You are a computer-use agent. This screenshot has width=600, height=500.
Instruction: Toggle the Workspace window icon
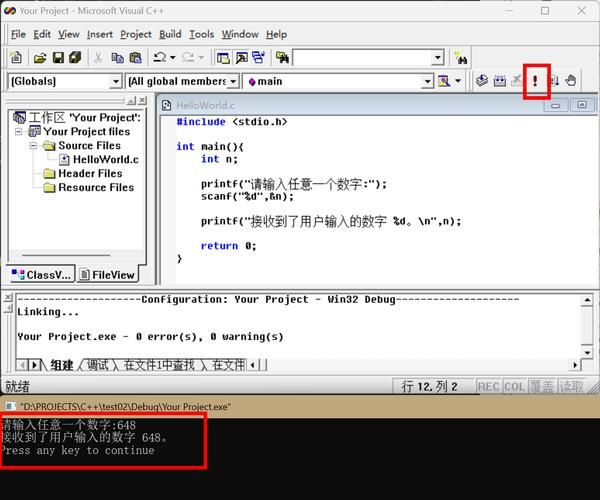(223, 58)
